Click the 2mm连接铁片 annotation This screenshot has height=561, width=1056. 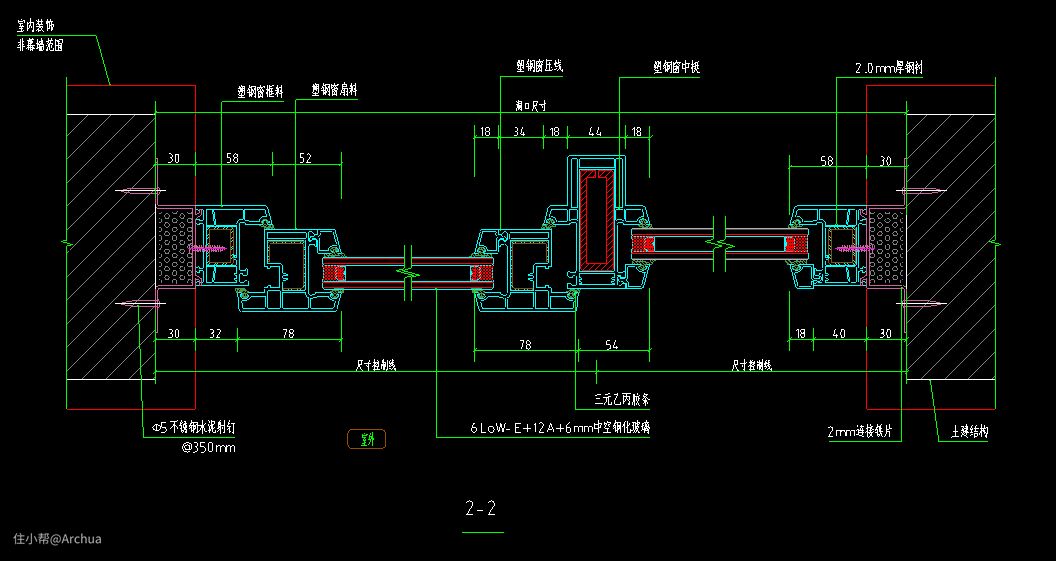pos(865,432)
